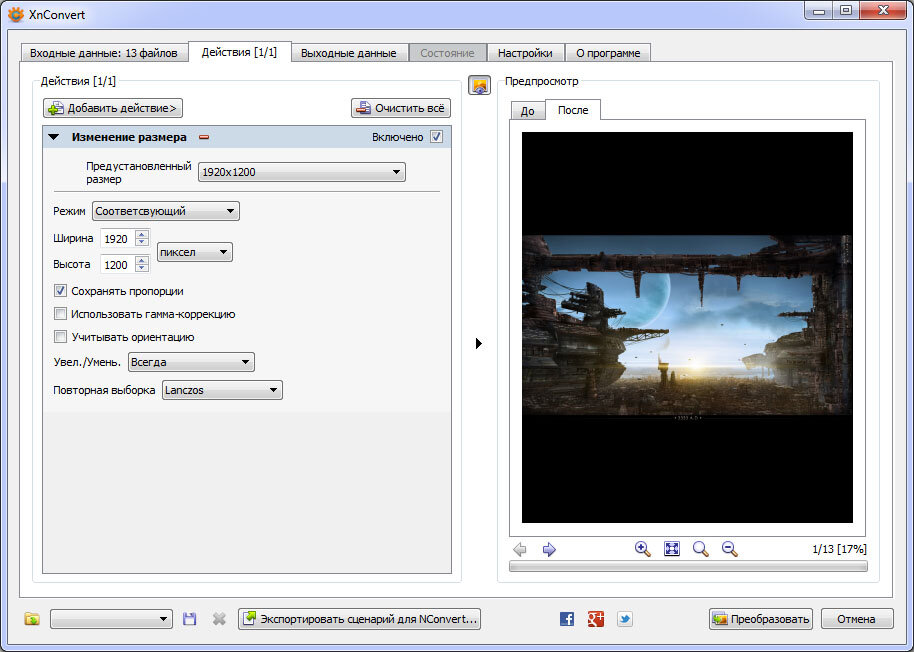This screenshot has height=652, width=914.
Task: Increase the Ширина value with up arrow
Action: [x=142, y=234]
